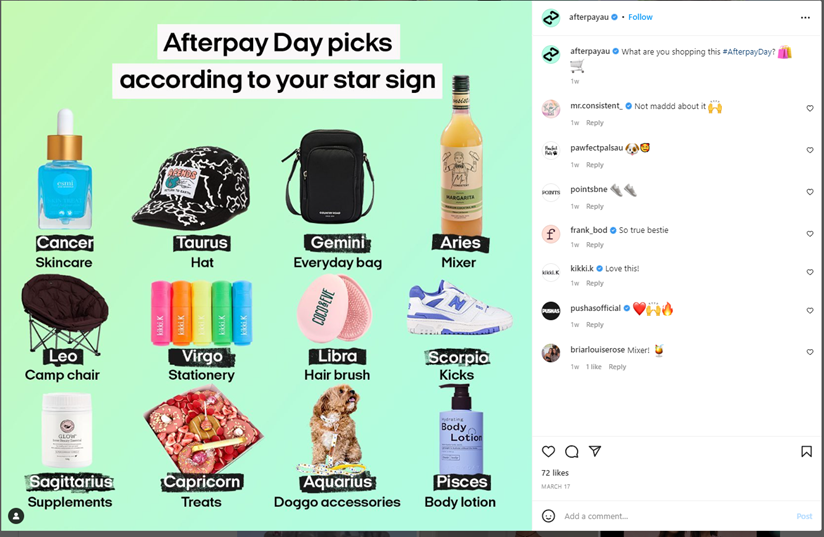View the 72 likes list

pyautogui.click(x=555, y=473)
